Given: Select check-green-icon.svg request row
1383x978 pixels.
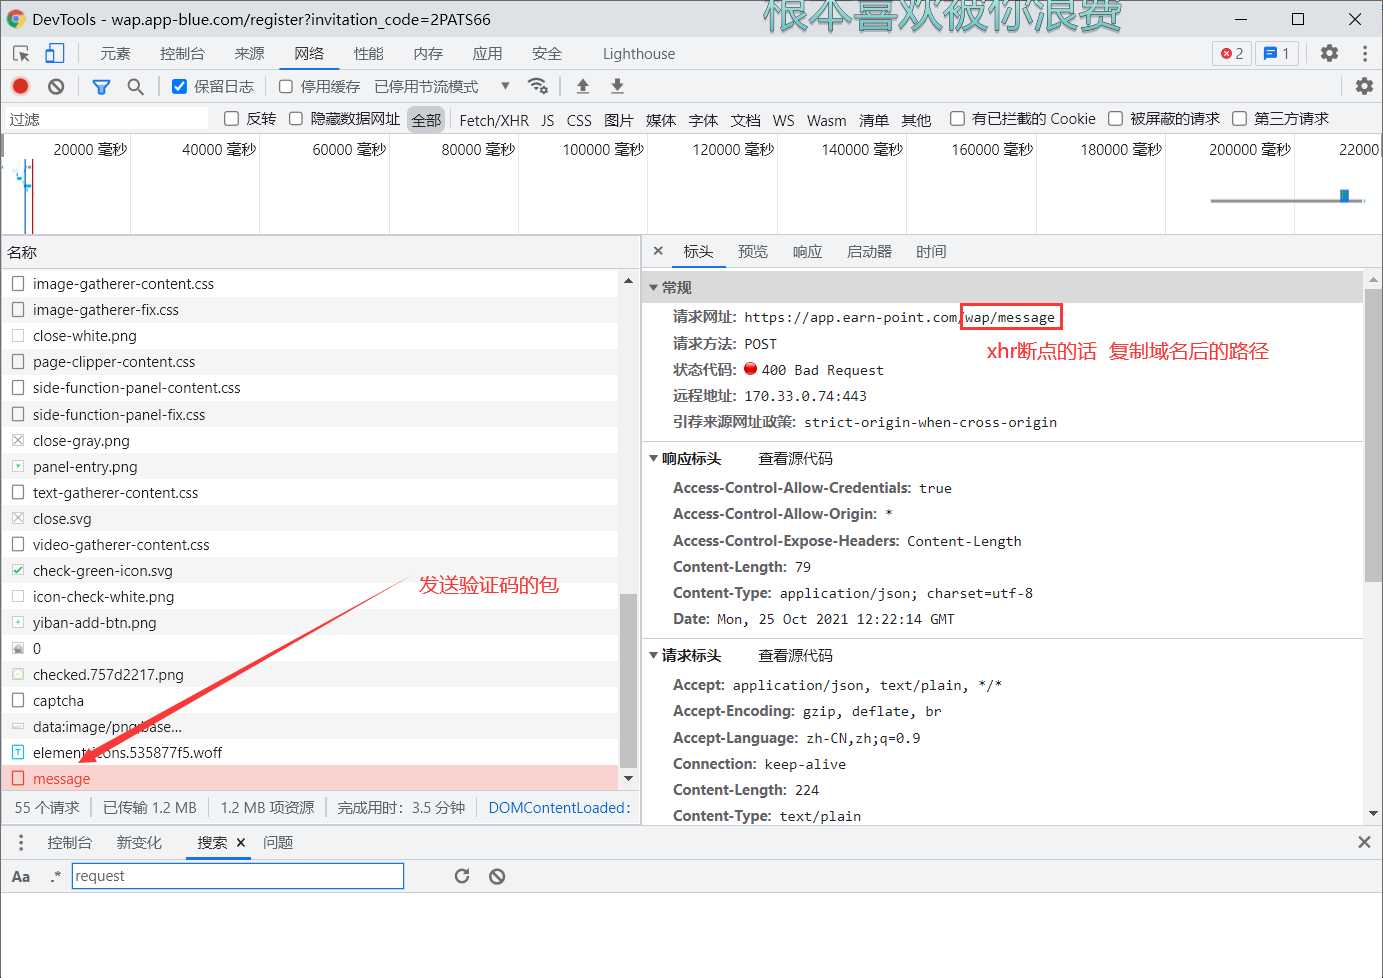Looking at the screenshot, I should click(310, 571).
